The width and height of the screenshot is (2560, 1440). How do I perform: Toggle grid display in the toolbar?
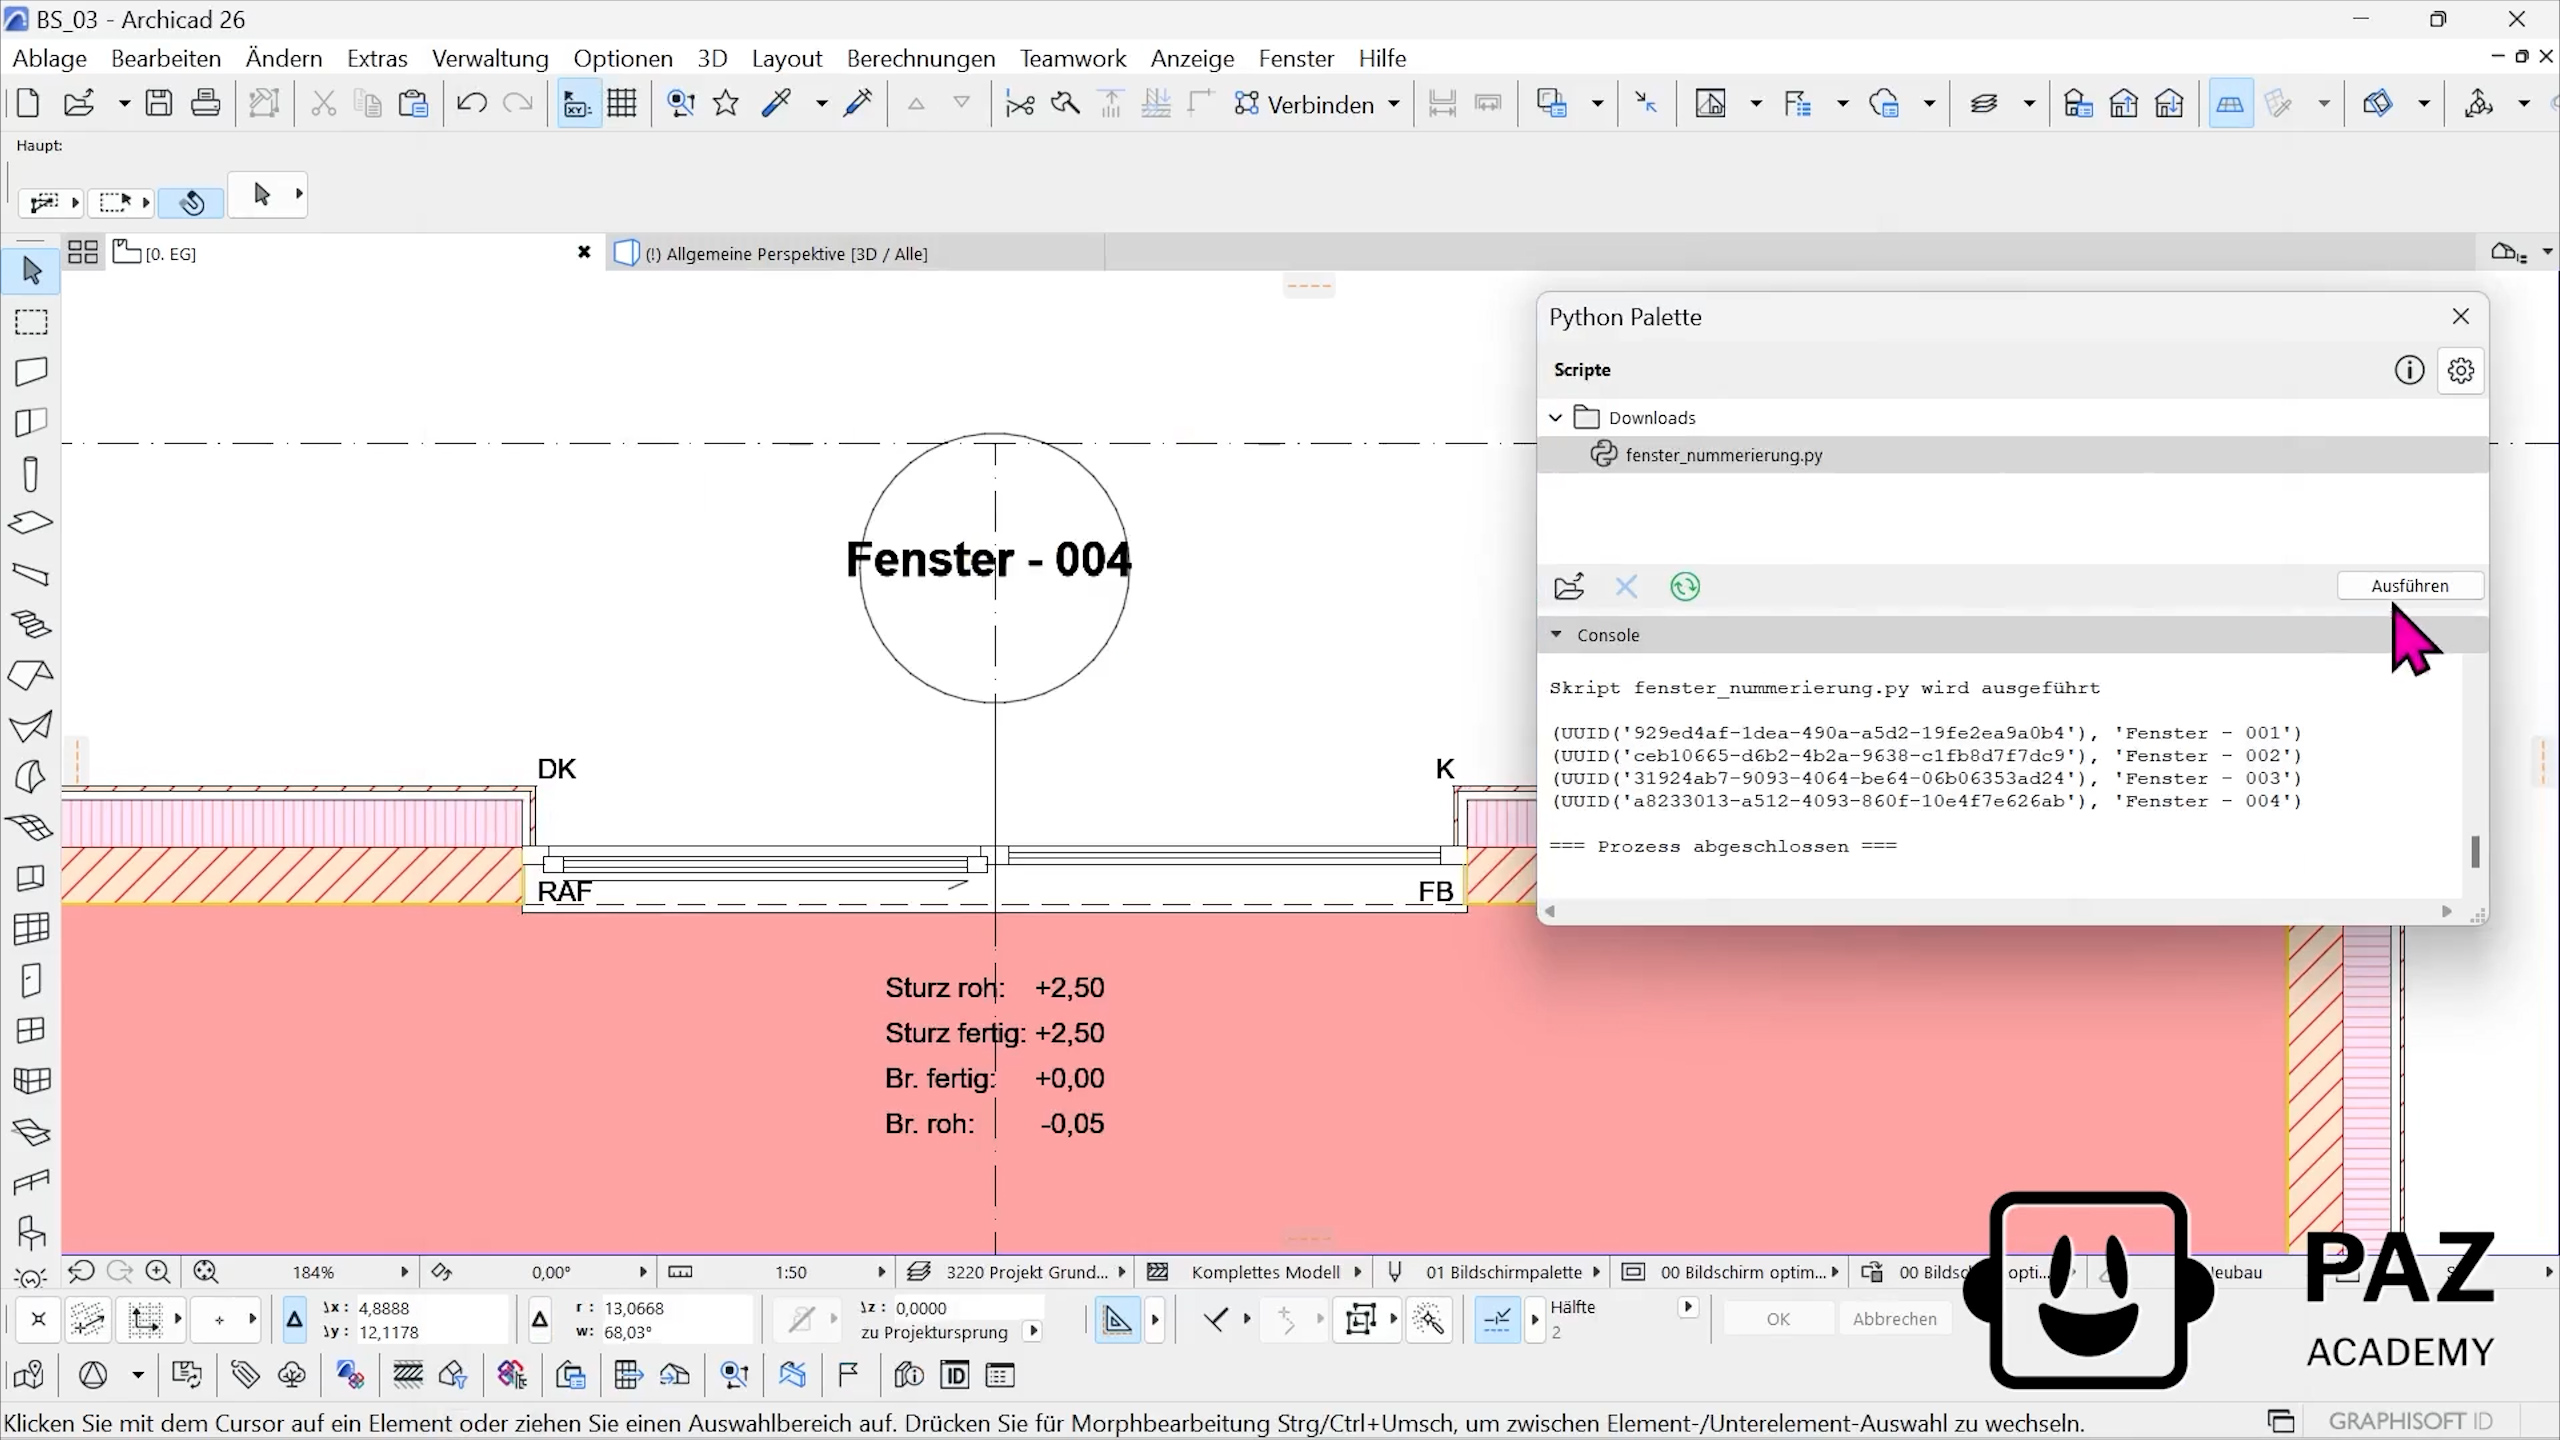pyautogui.click(x=622, y=103)
